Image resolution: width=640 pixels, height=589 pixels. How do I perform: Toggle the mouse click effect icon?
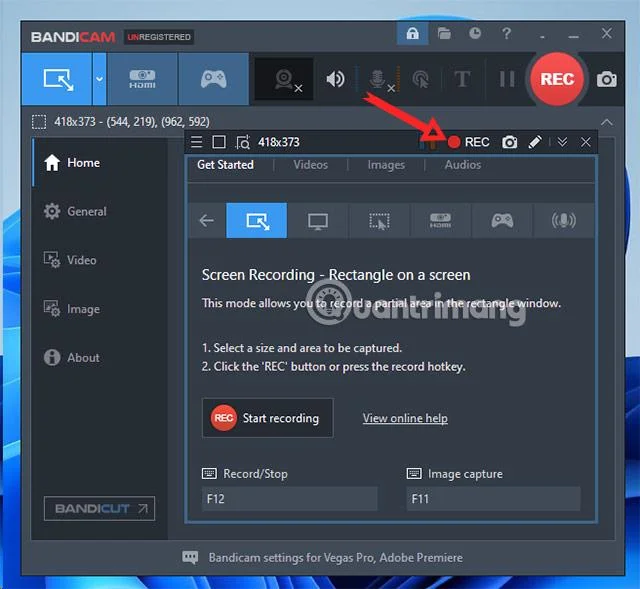pyautogui.click(x=421, y=79)
